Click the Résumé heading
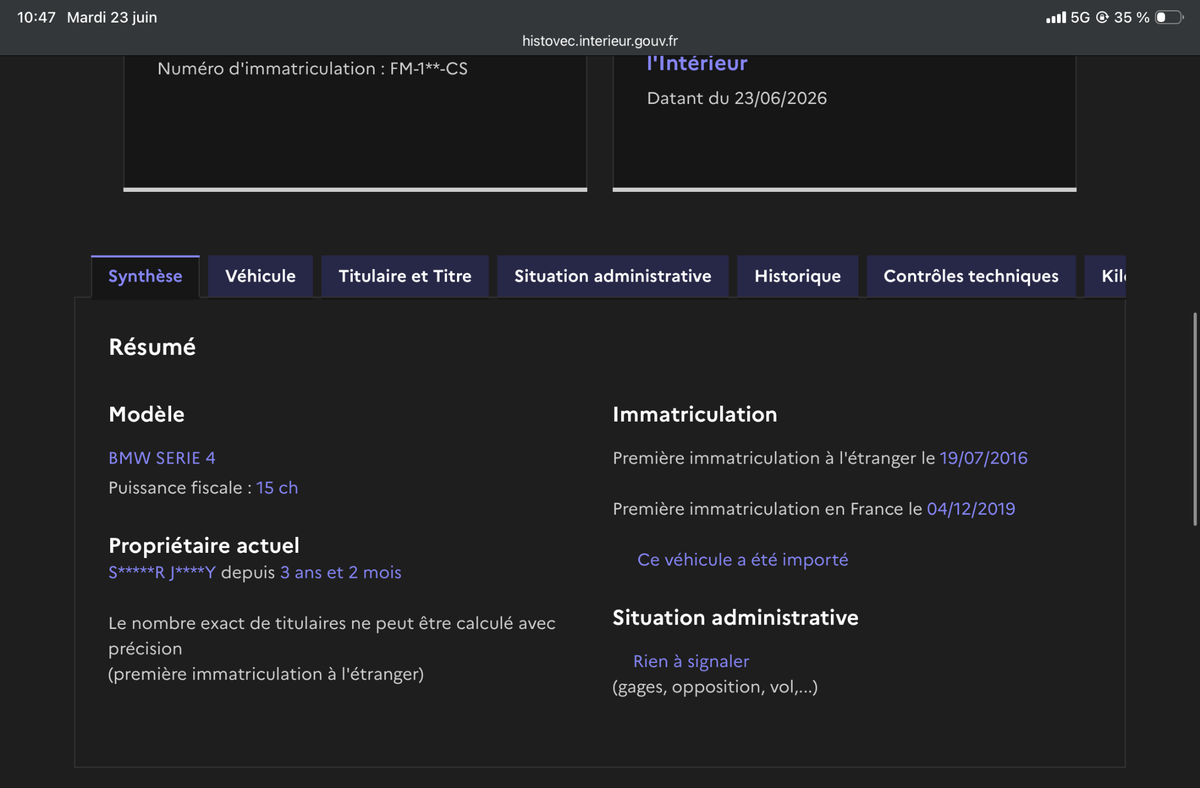Screen dimensions: 1200x788 coord(152,347)
